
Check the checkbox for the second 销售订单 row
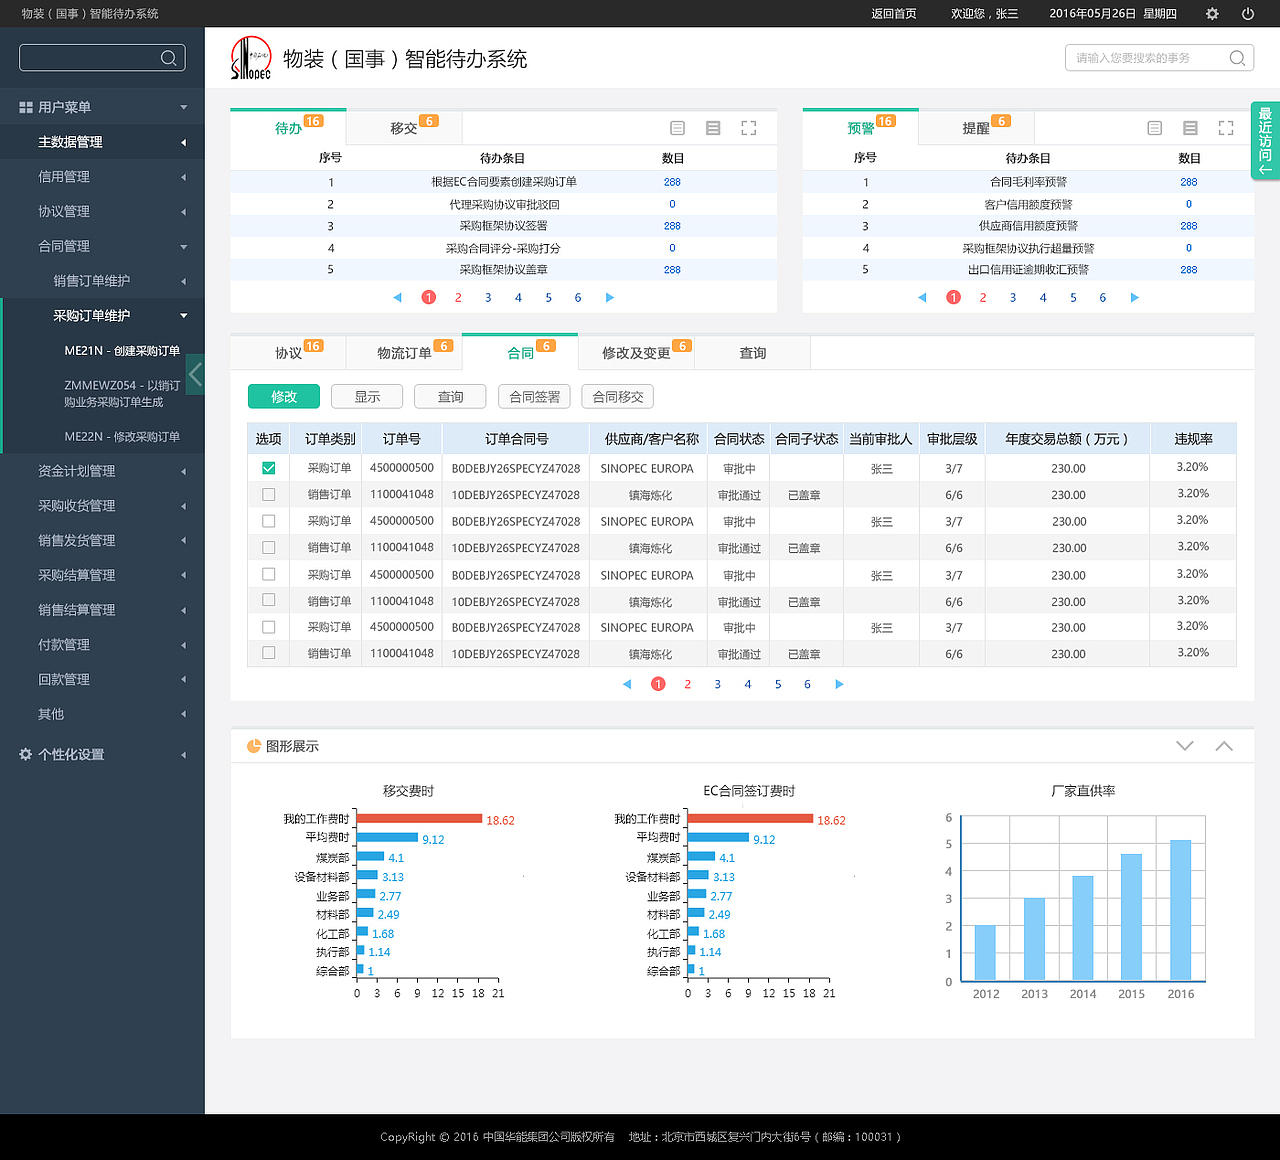tap(268, 547)
